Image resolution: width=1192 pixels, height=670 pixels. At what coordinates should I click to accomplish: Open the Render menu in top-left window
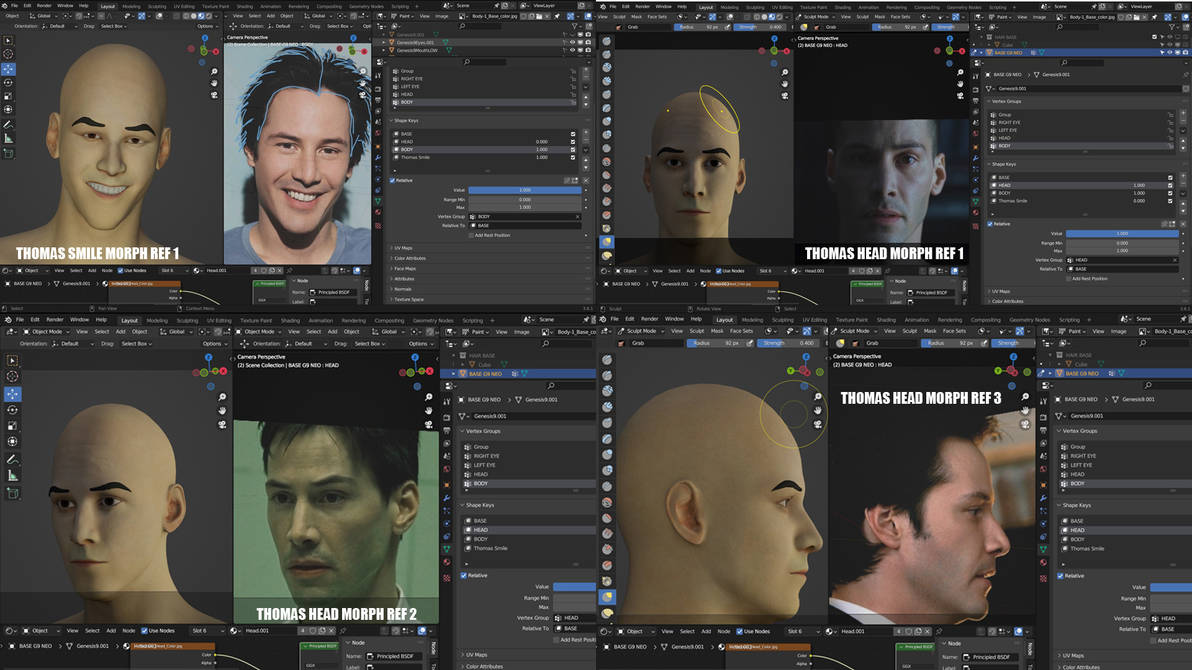coord(44,5)
